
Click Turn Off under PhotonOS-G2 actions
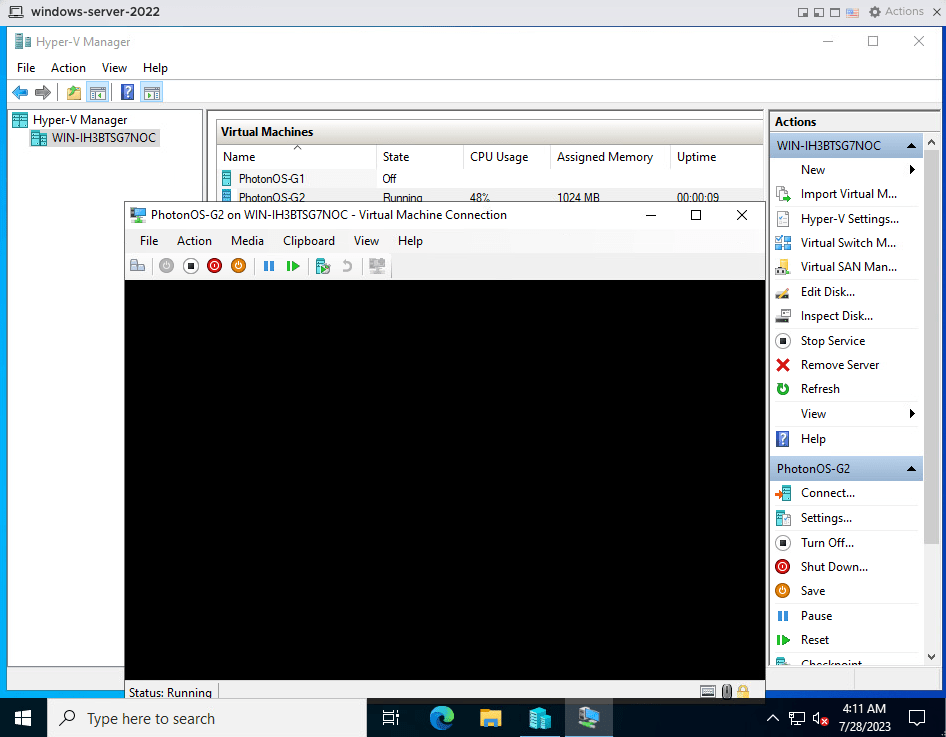point(827,543)
